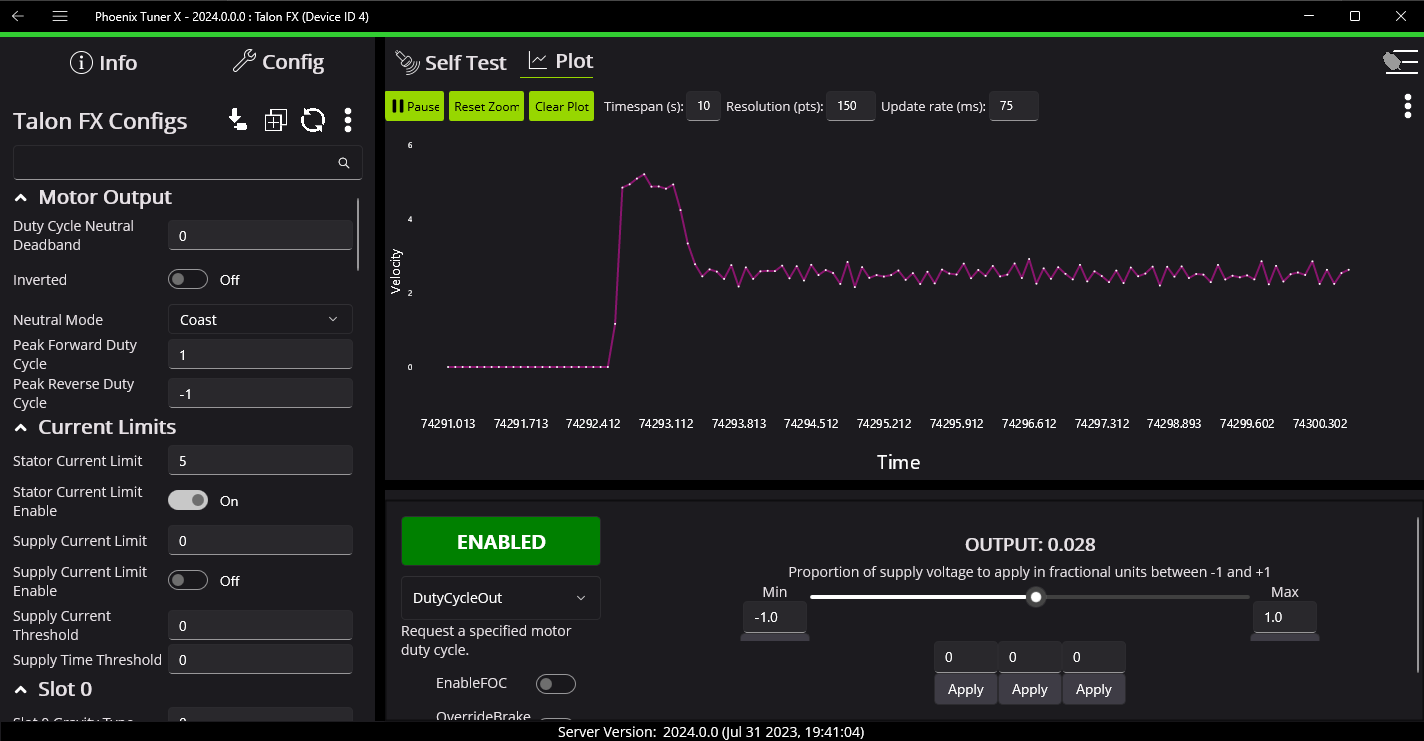This screenshot has width=1424, height=741.
Task: Open the DutyCycleOut control mode dropdown
Action: (x=500, y=598)
